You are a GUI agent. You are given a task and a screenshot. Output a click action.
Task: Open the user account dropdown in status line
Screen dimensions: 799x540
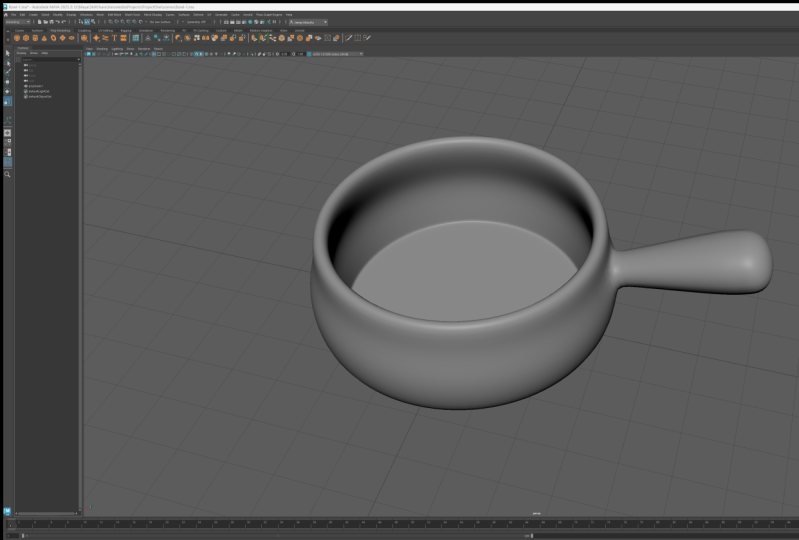[x=308, y=22]
